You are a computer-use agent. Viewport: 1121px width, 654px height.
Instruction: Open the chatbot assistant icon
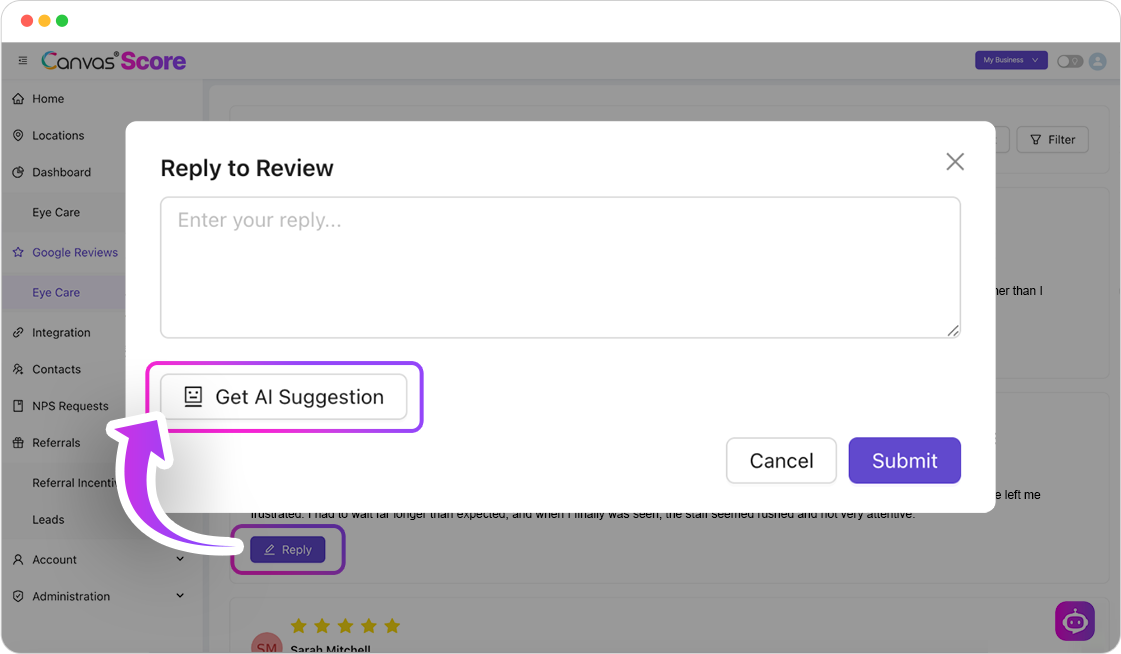click(x=1075, y=621)
